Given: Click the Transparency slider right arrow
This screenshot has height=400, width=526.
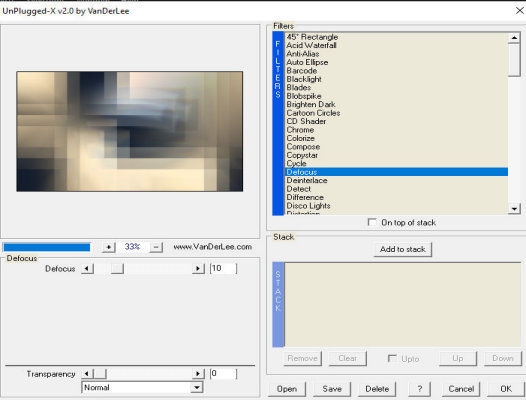Looking at the screenshot, I should [198, 373].
